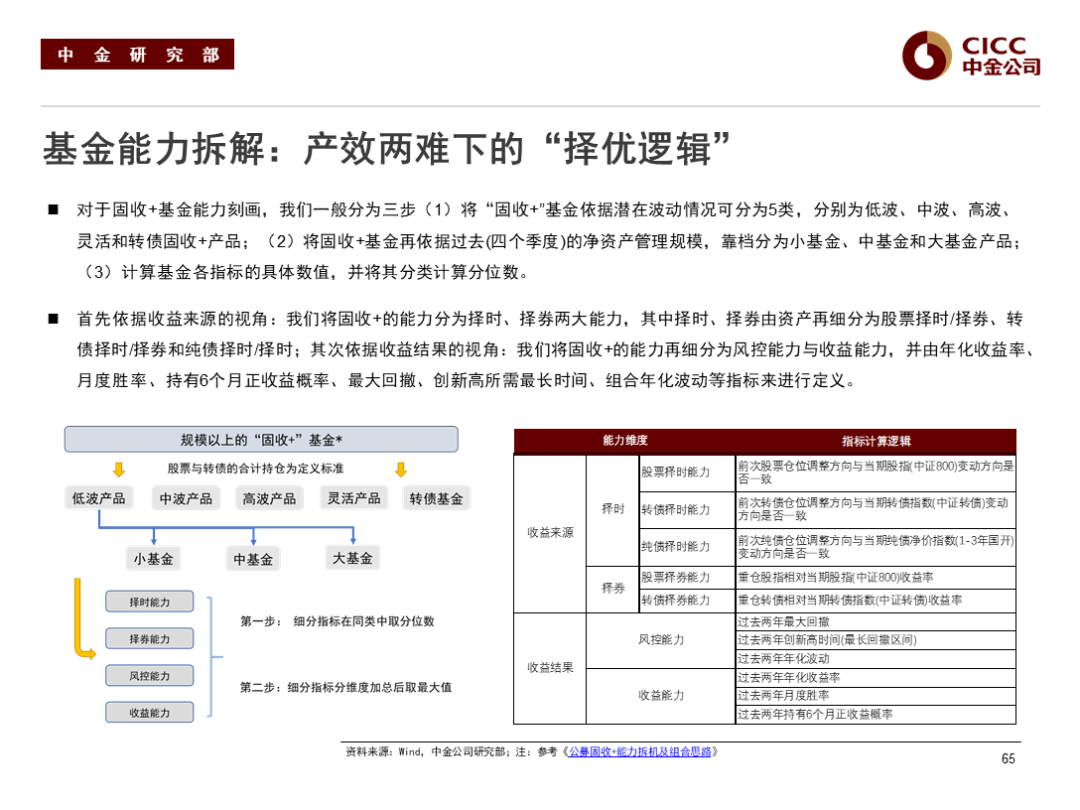Screen dimensions: 1080x810
Task: Select the 高波产品 box
Action: point(269,498)
